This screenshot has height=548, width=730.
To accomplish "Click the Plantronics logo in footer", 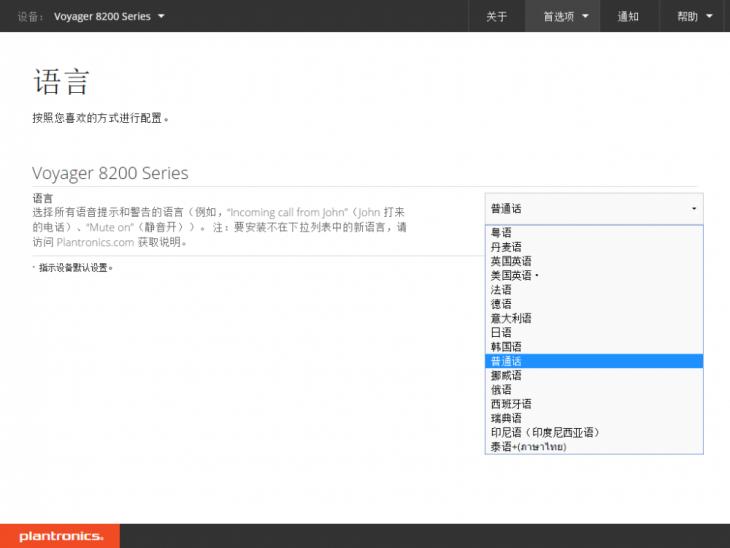I will coord(61,536).
